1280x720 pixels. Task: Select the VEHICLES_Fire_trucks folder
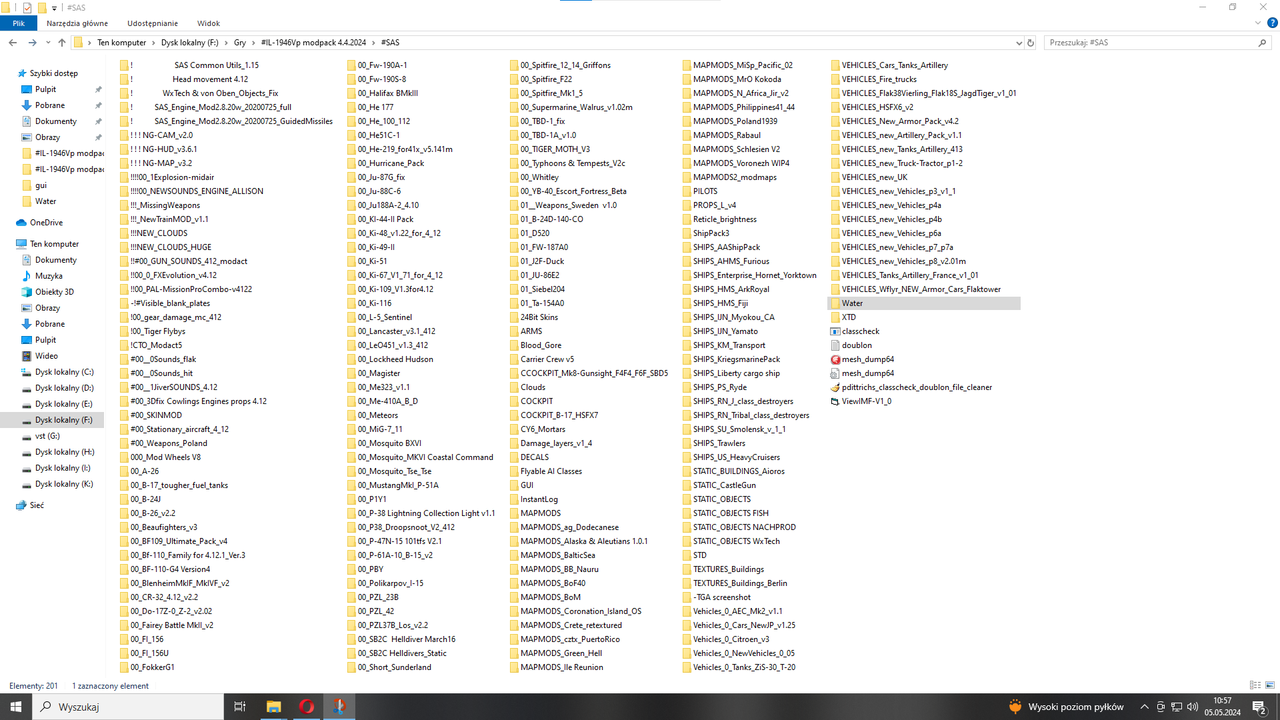(x=873, y=79)
